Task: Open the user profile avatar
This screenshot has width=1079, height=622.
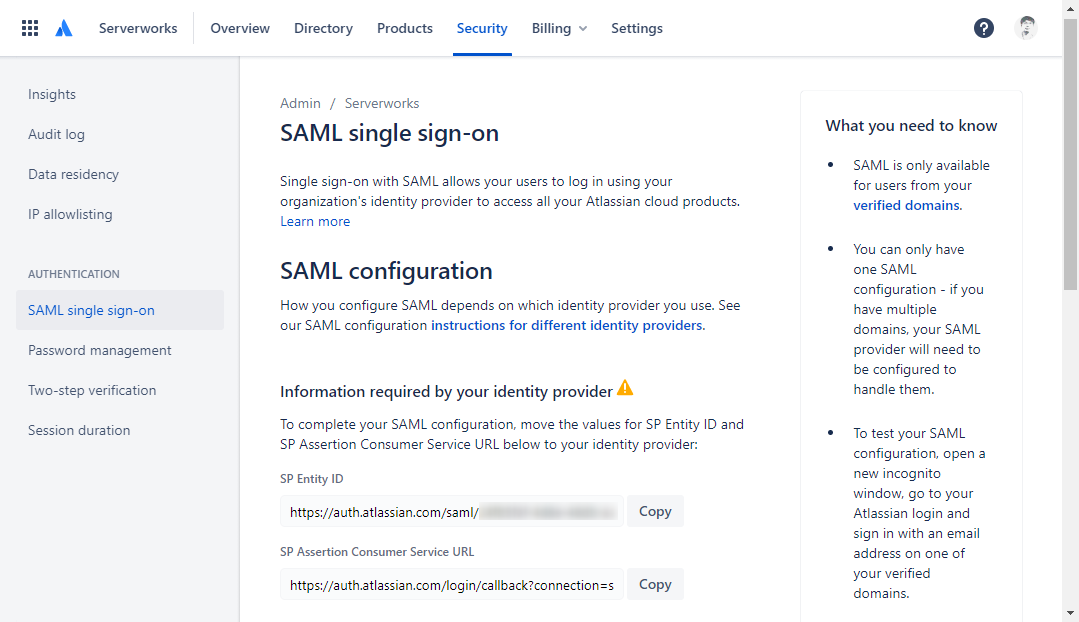Action: [x=1026, y=28]
